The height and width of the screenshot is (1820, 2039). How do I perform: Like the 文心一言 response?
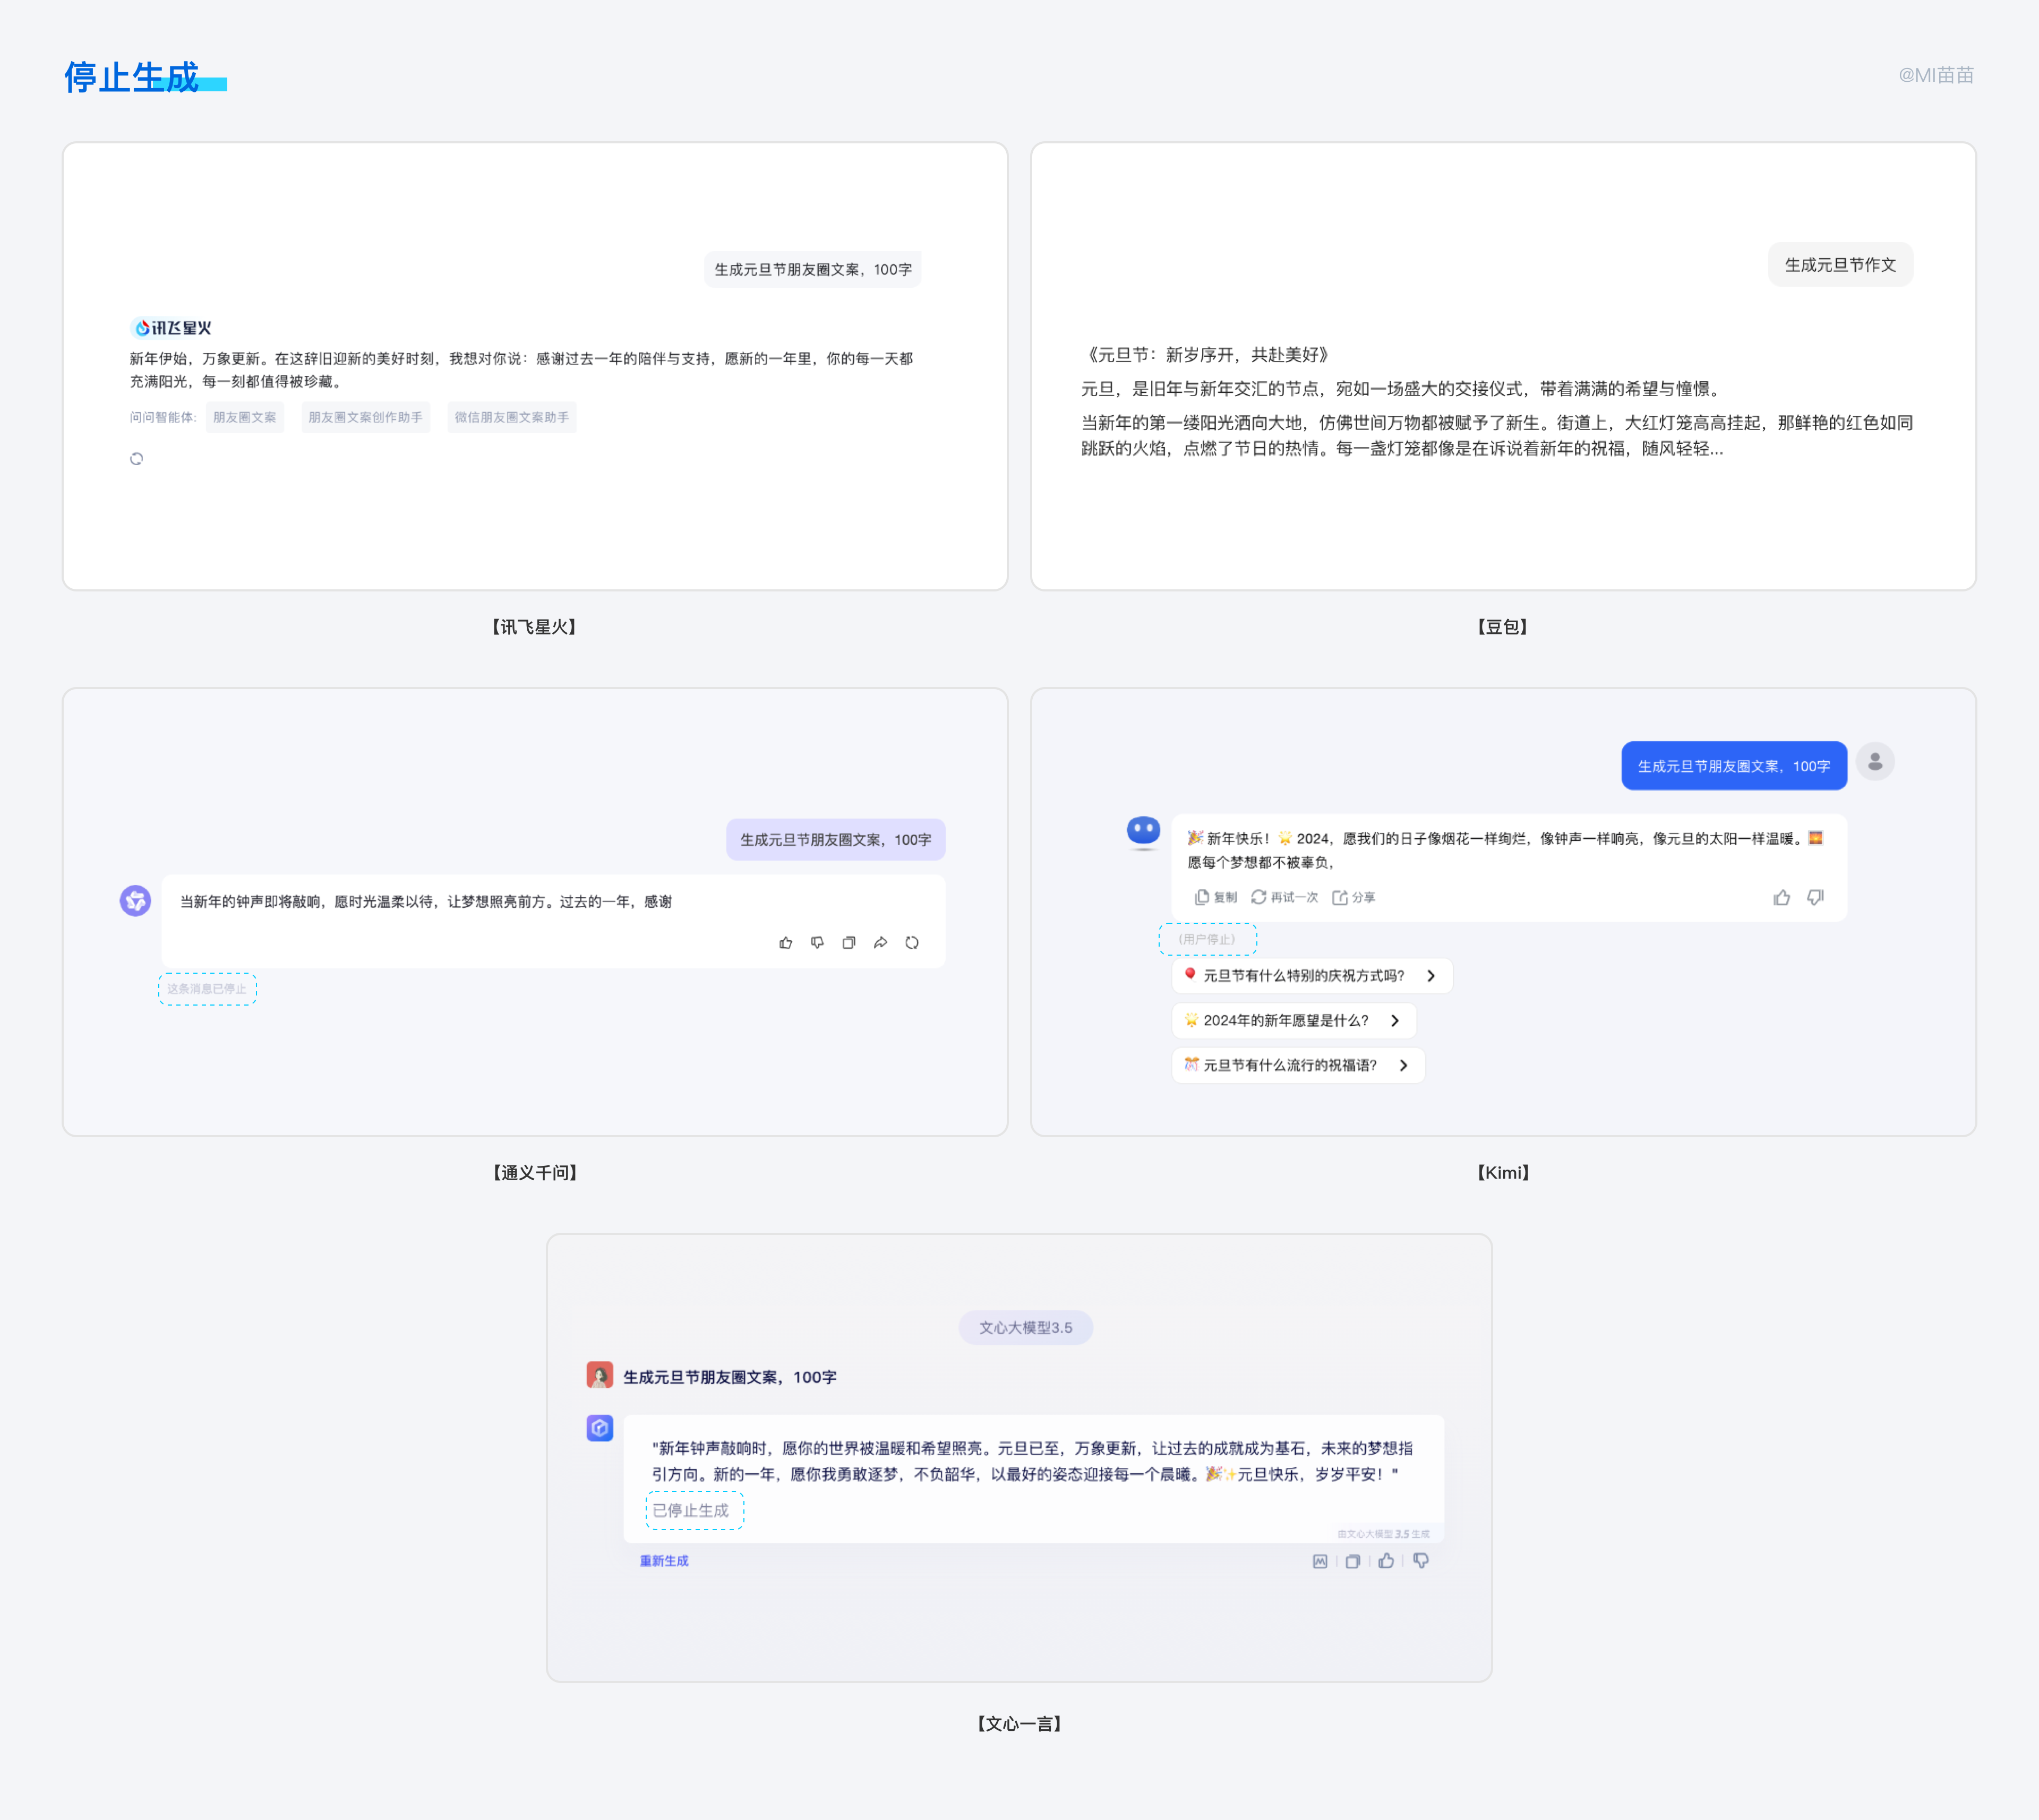point(1386,1561)
